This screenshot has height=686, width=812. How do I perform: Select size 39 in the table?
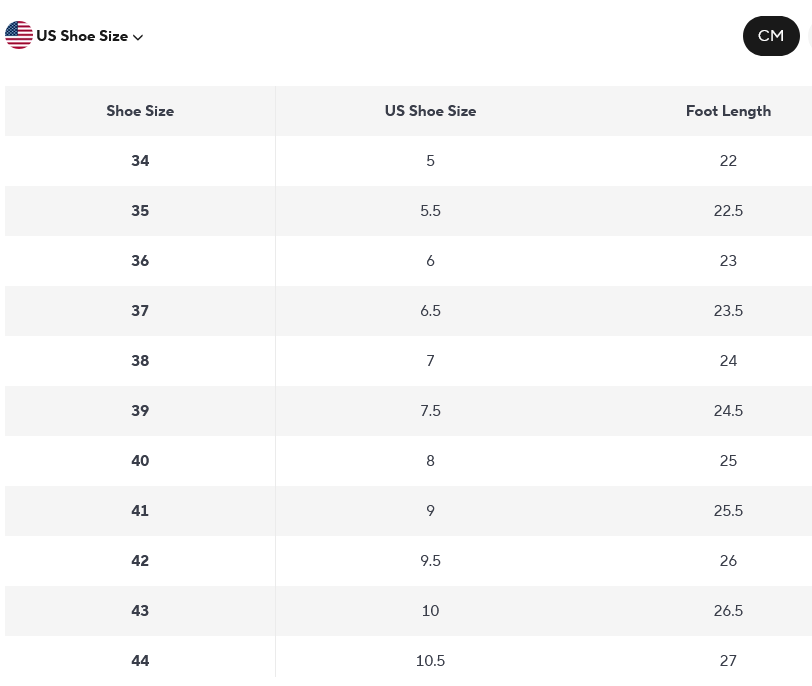coord(140,411)
